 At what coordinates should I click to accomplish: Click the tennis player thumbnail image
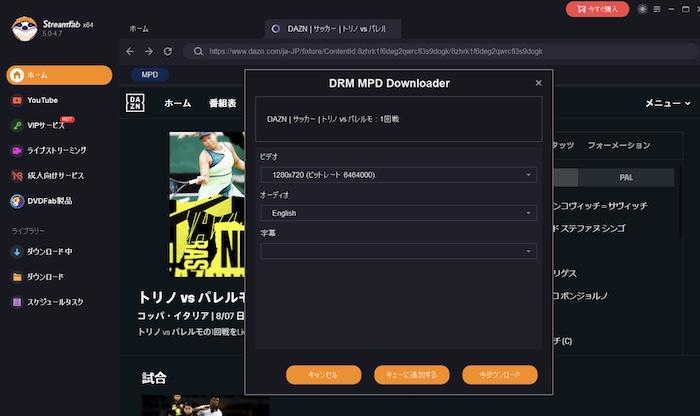(x=207, y=204)
